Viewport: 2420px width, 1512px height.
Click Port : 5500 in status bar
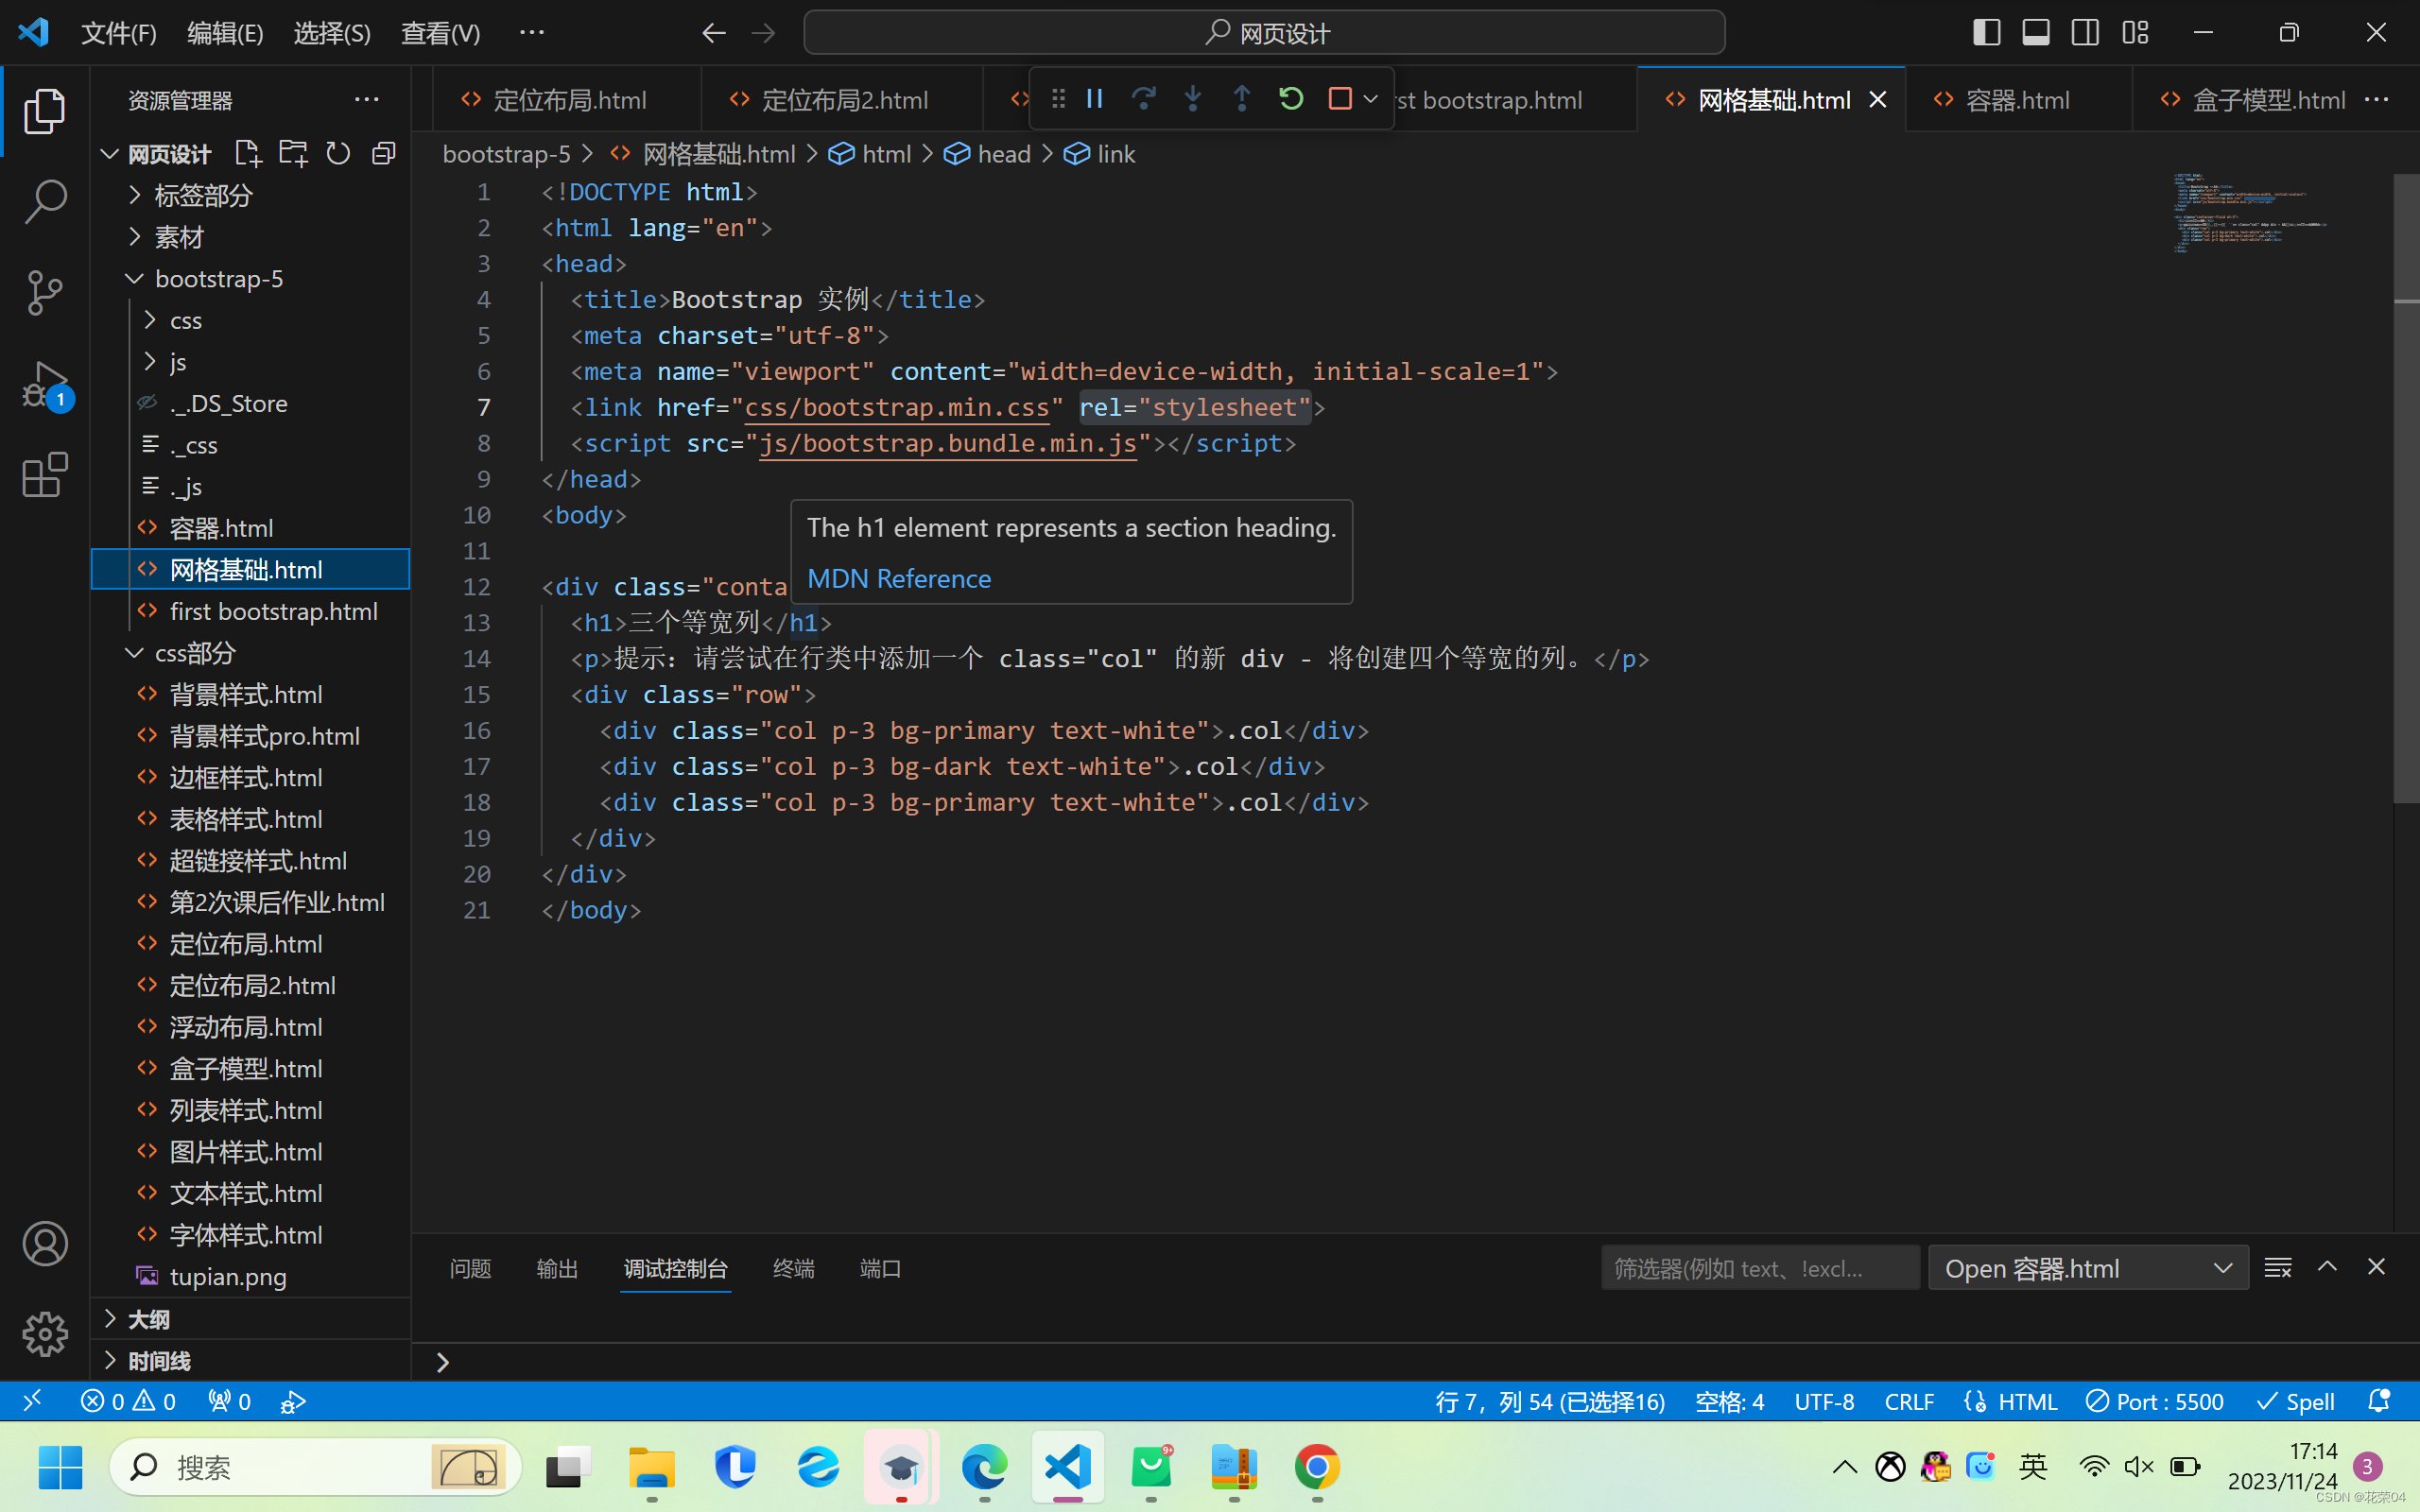click(x=2155, y=1401)
